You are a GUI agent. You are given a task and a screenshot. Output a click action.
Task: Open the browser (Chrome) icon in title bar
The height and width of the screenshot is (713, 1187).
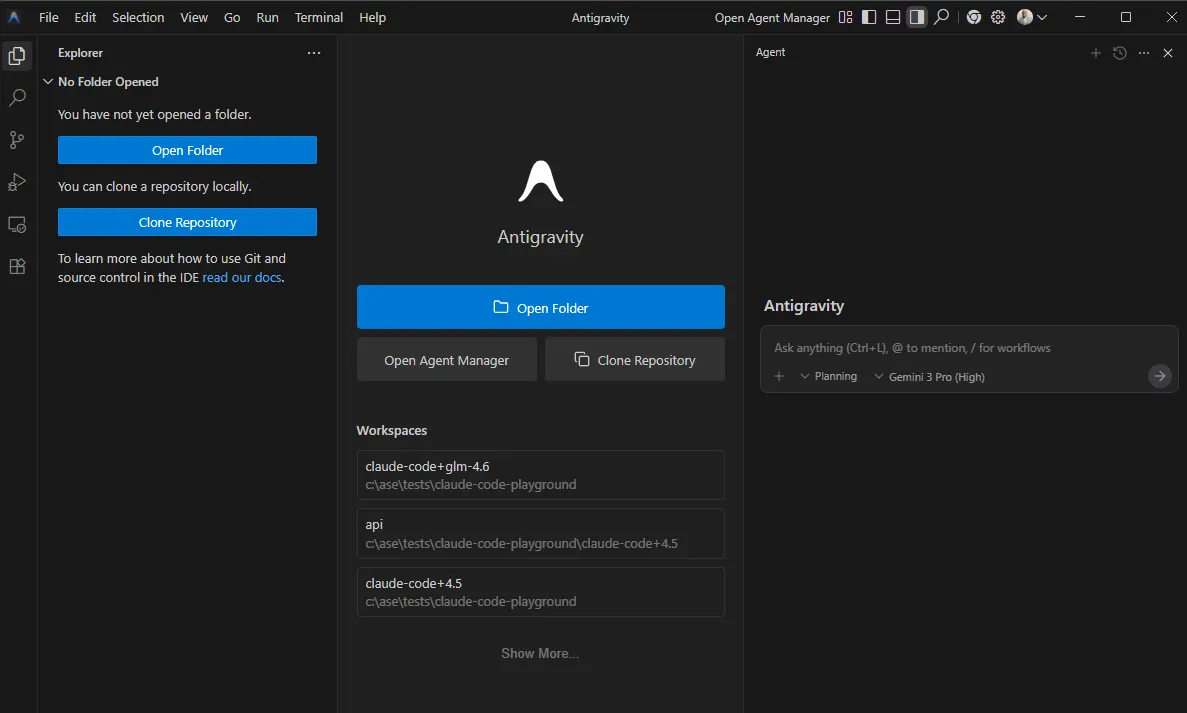(974, 17)
